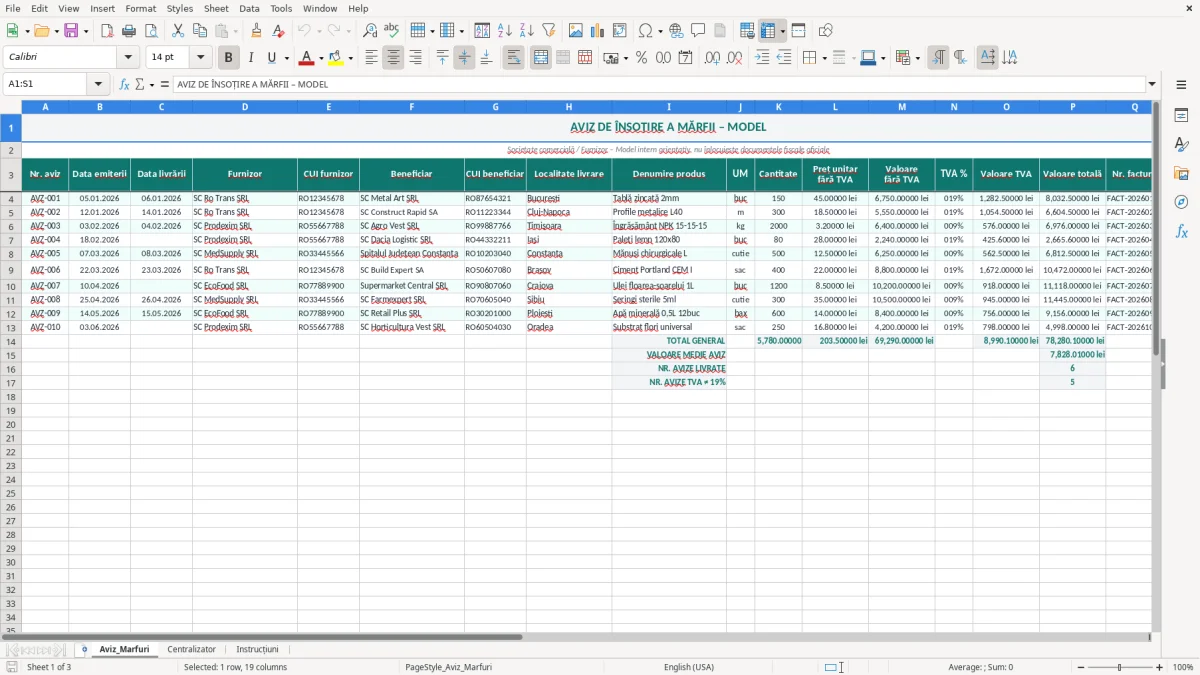The height and width of the screenshot is (675, 1200).
Task: Insert a chart
Action: tap(598, 31)
